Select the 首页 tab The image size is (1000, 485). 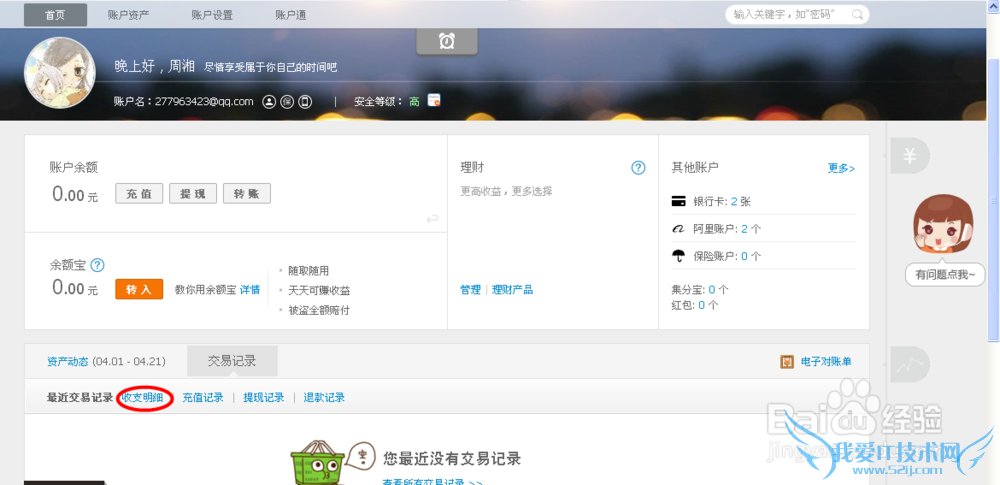pos(55,15)
